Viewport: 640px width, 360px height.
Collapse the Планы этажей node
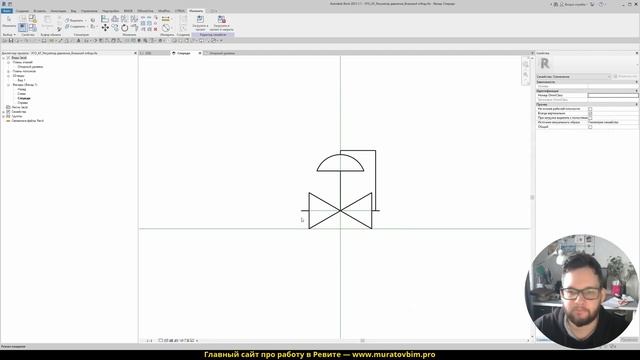pyautogui.click(x=8, y=62)
